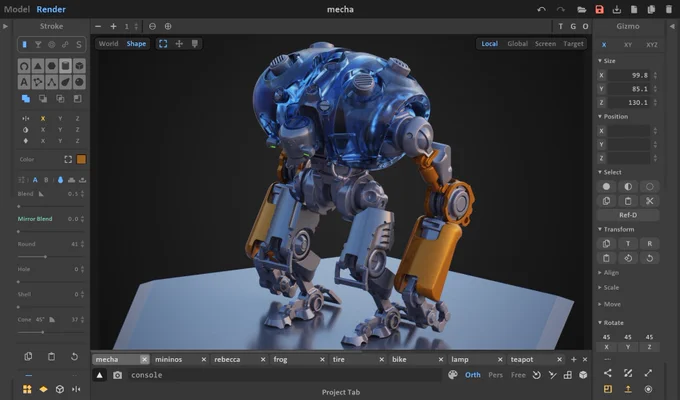This screenshot has height=400, width=680.
Task: Click the T button in Transform
Action: pyautogui.click(x=628, y=244)
